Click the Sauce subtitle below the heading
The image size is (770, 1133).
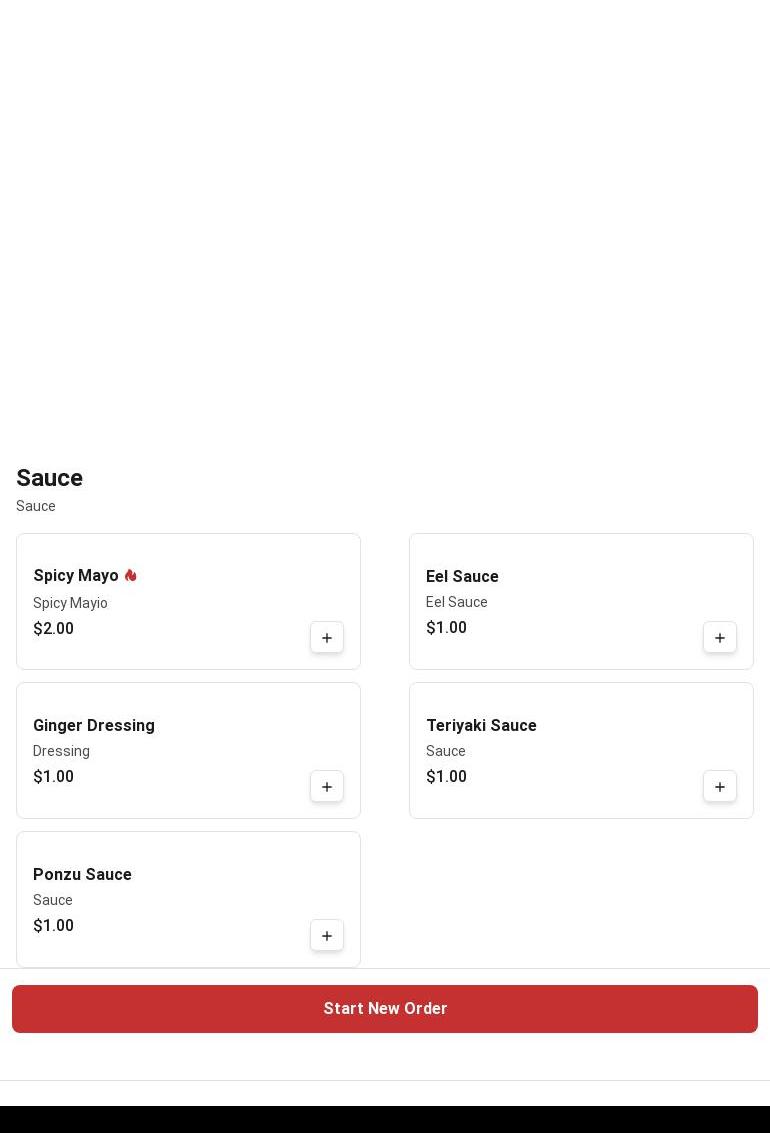(x=36, y=506)
